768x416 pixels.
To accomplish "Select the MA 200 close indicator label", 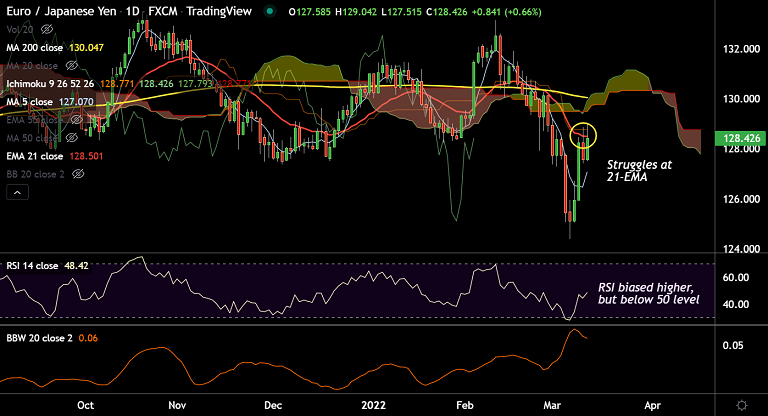I will click(34, 48).
